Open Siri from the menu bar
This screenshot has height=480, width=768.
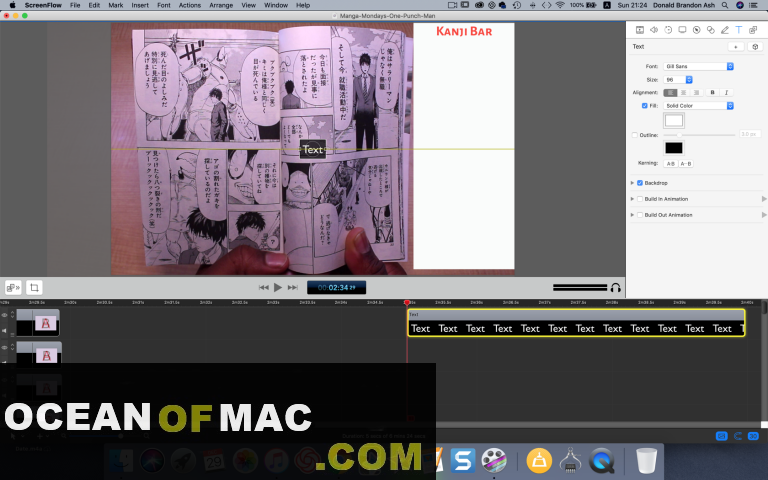click(740, 5)
